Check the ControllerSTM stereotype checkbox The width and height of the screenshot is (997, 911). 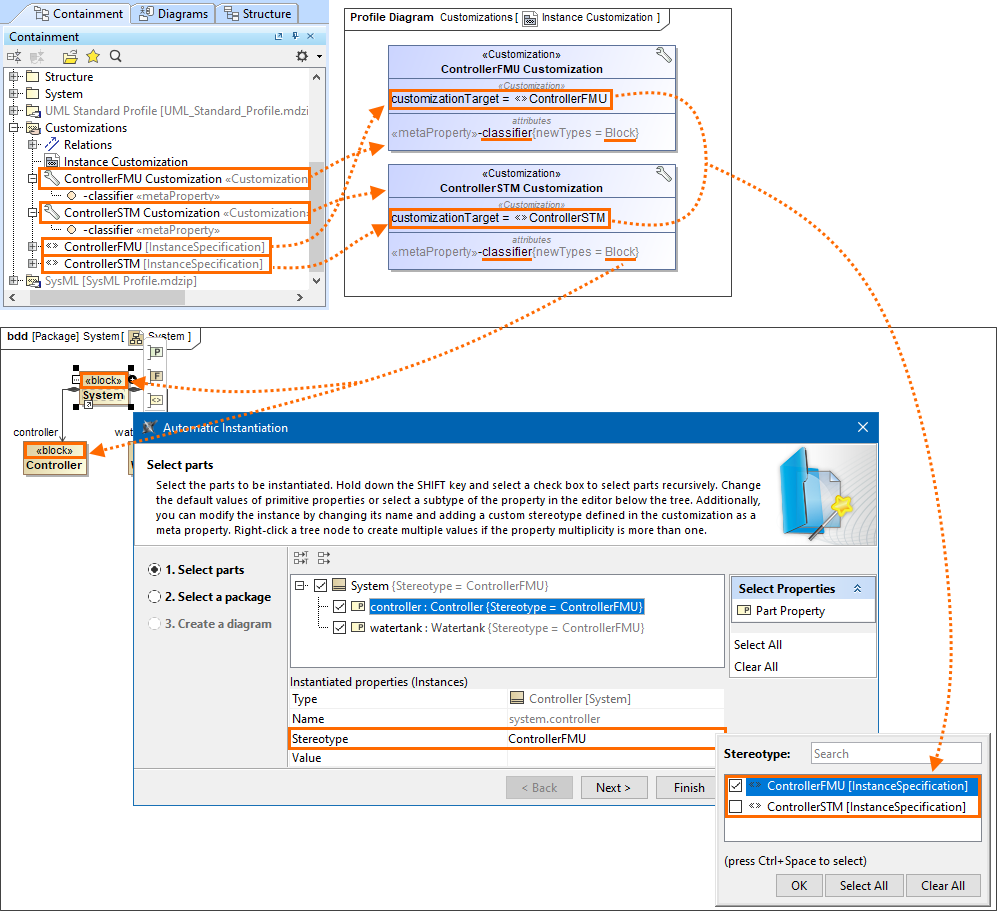click(736, 807)
